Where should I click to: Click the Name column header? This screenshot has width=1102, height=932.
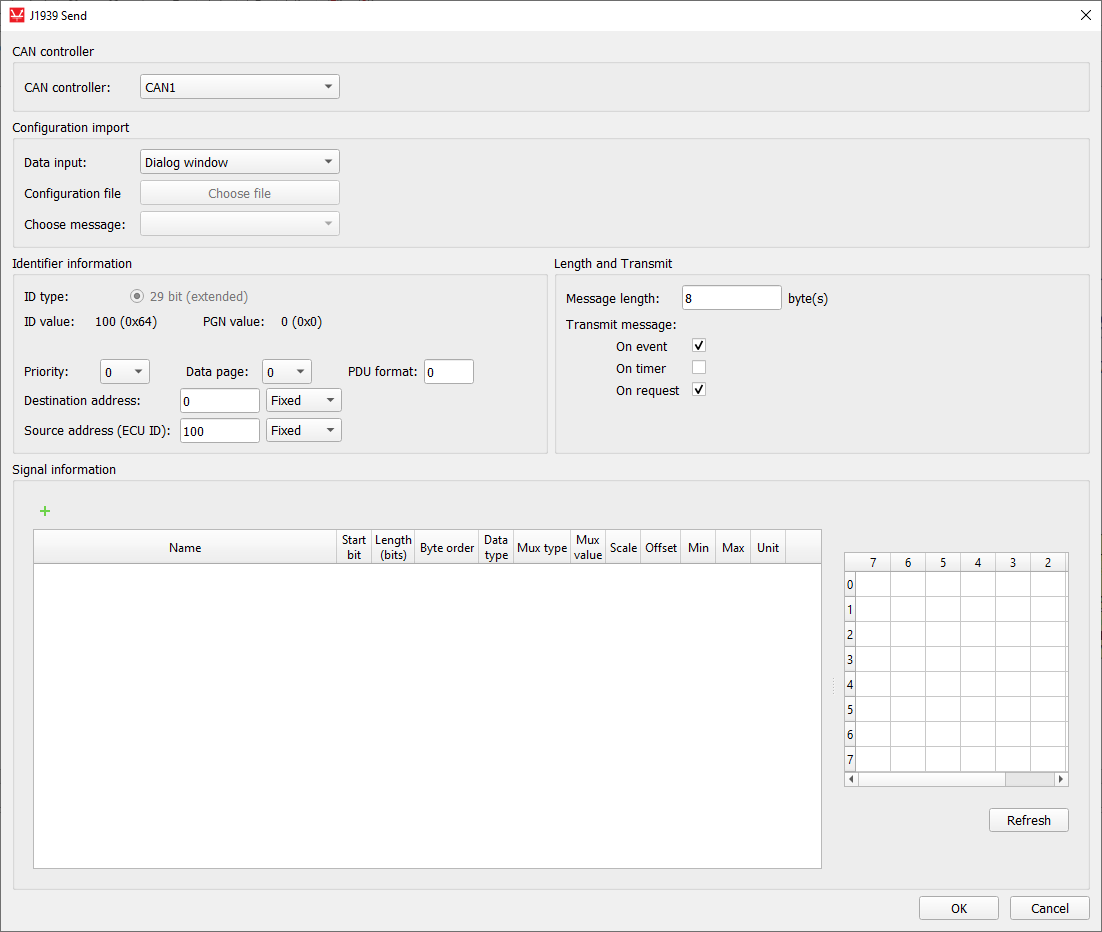pos(185,548)
